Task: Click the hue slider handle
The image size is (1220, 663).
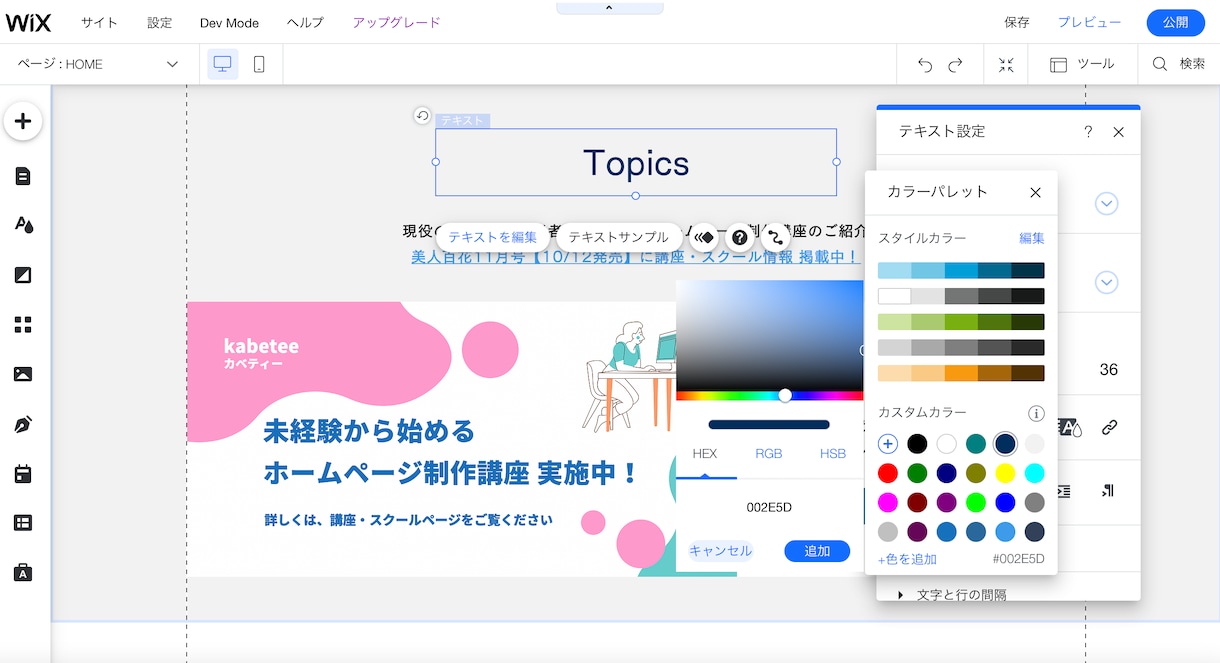Action: click(x=785, y=395)
